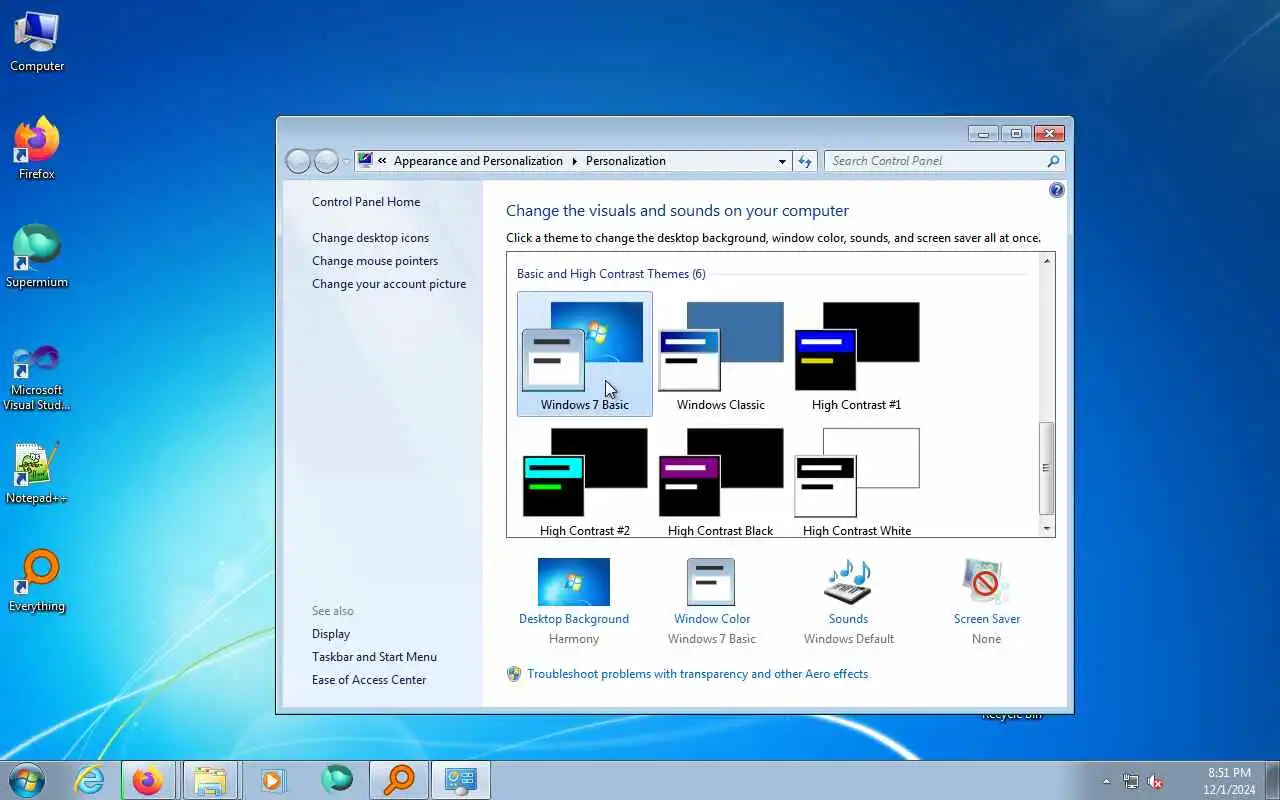Image resolution: width=1280 pixels, height=800 pixels.
Task: Refresh the Control Panel address bar
Action: [x=805, y=161]
